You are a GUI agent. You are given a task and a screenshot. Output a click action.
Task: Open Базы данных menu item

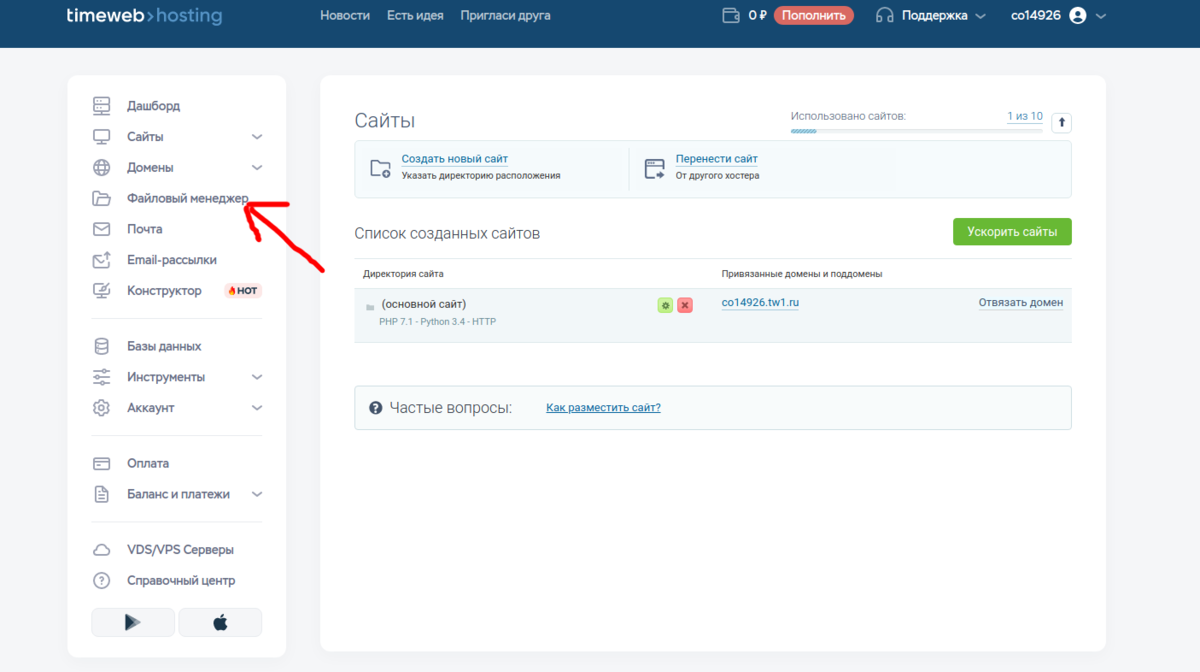point(164,346)
